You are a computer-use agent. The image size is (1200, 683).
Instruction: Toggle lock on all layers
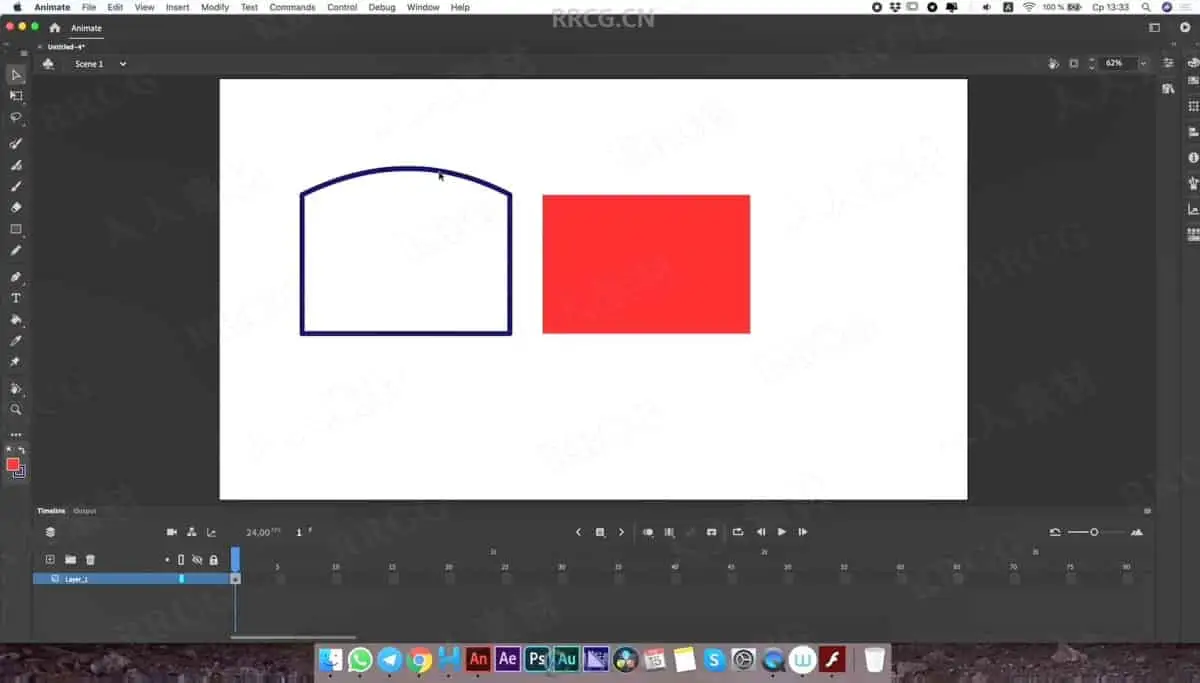[213, 560]
